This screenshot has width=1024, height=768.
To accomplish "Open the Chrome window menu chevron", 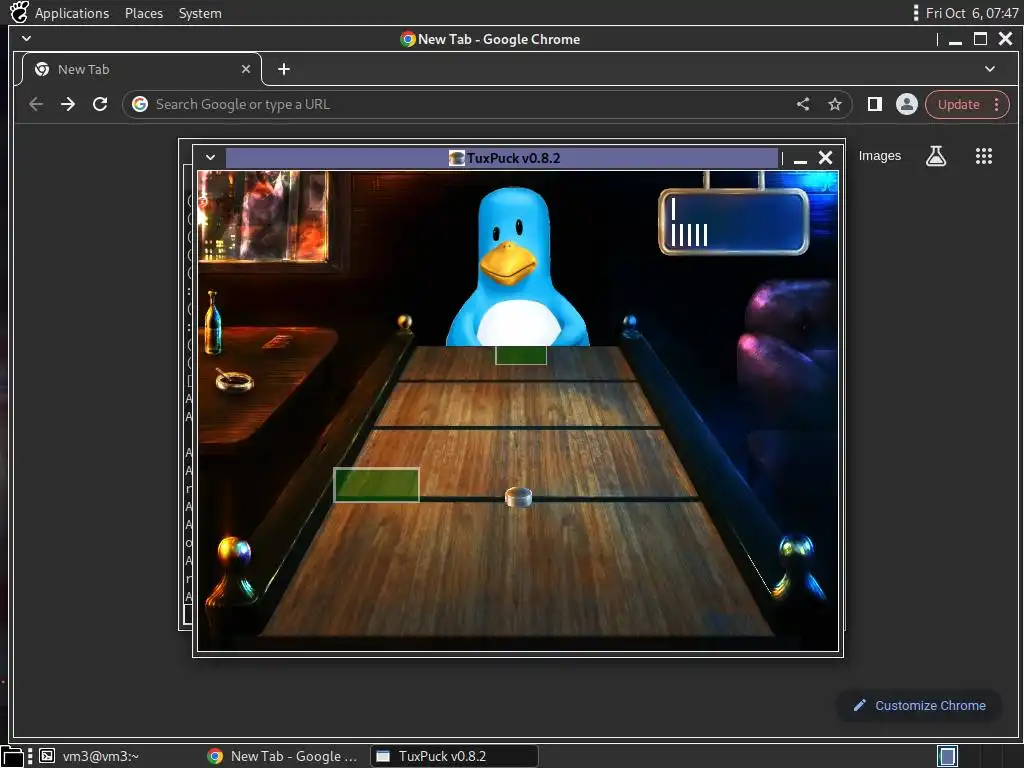I will pyautogui.click(x=26, y=39).
